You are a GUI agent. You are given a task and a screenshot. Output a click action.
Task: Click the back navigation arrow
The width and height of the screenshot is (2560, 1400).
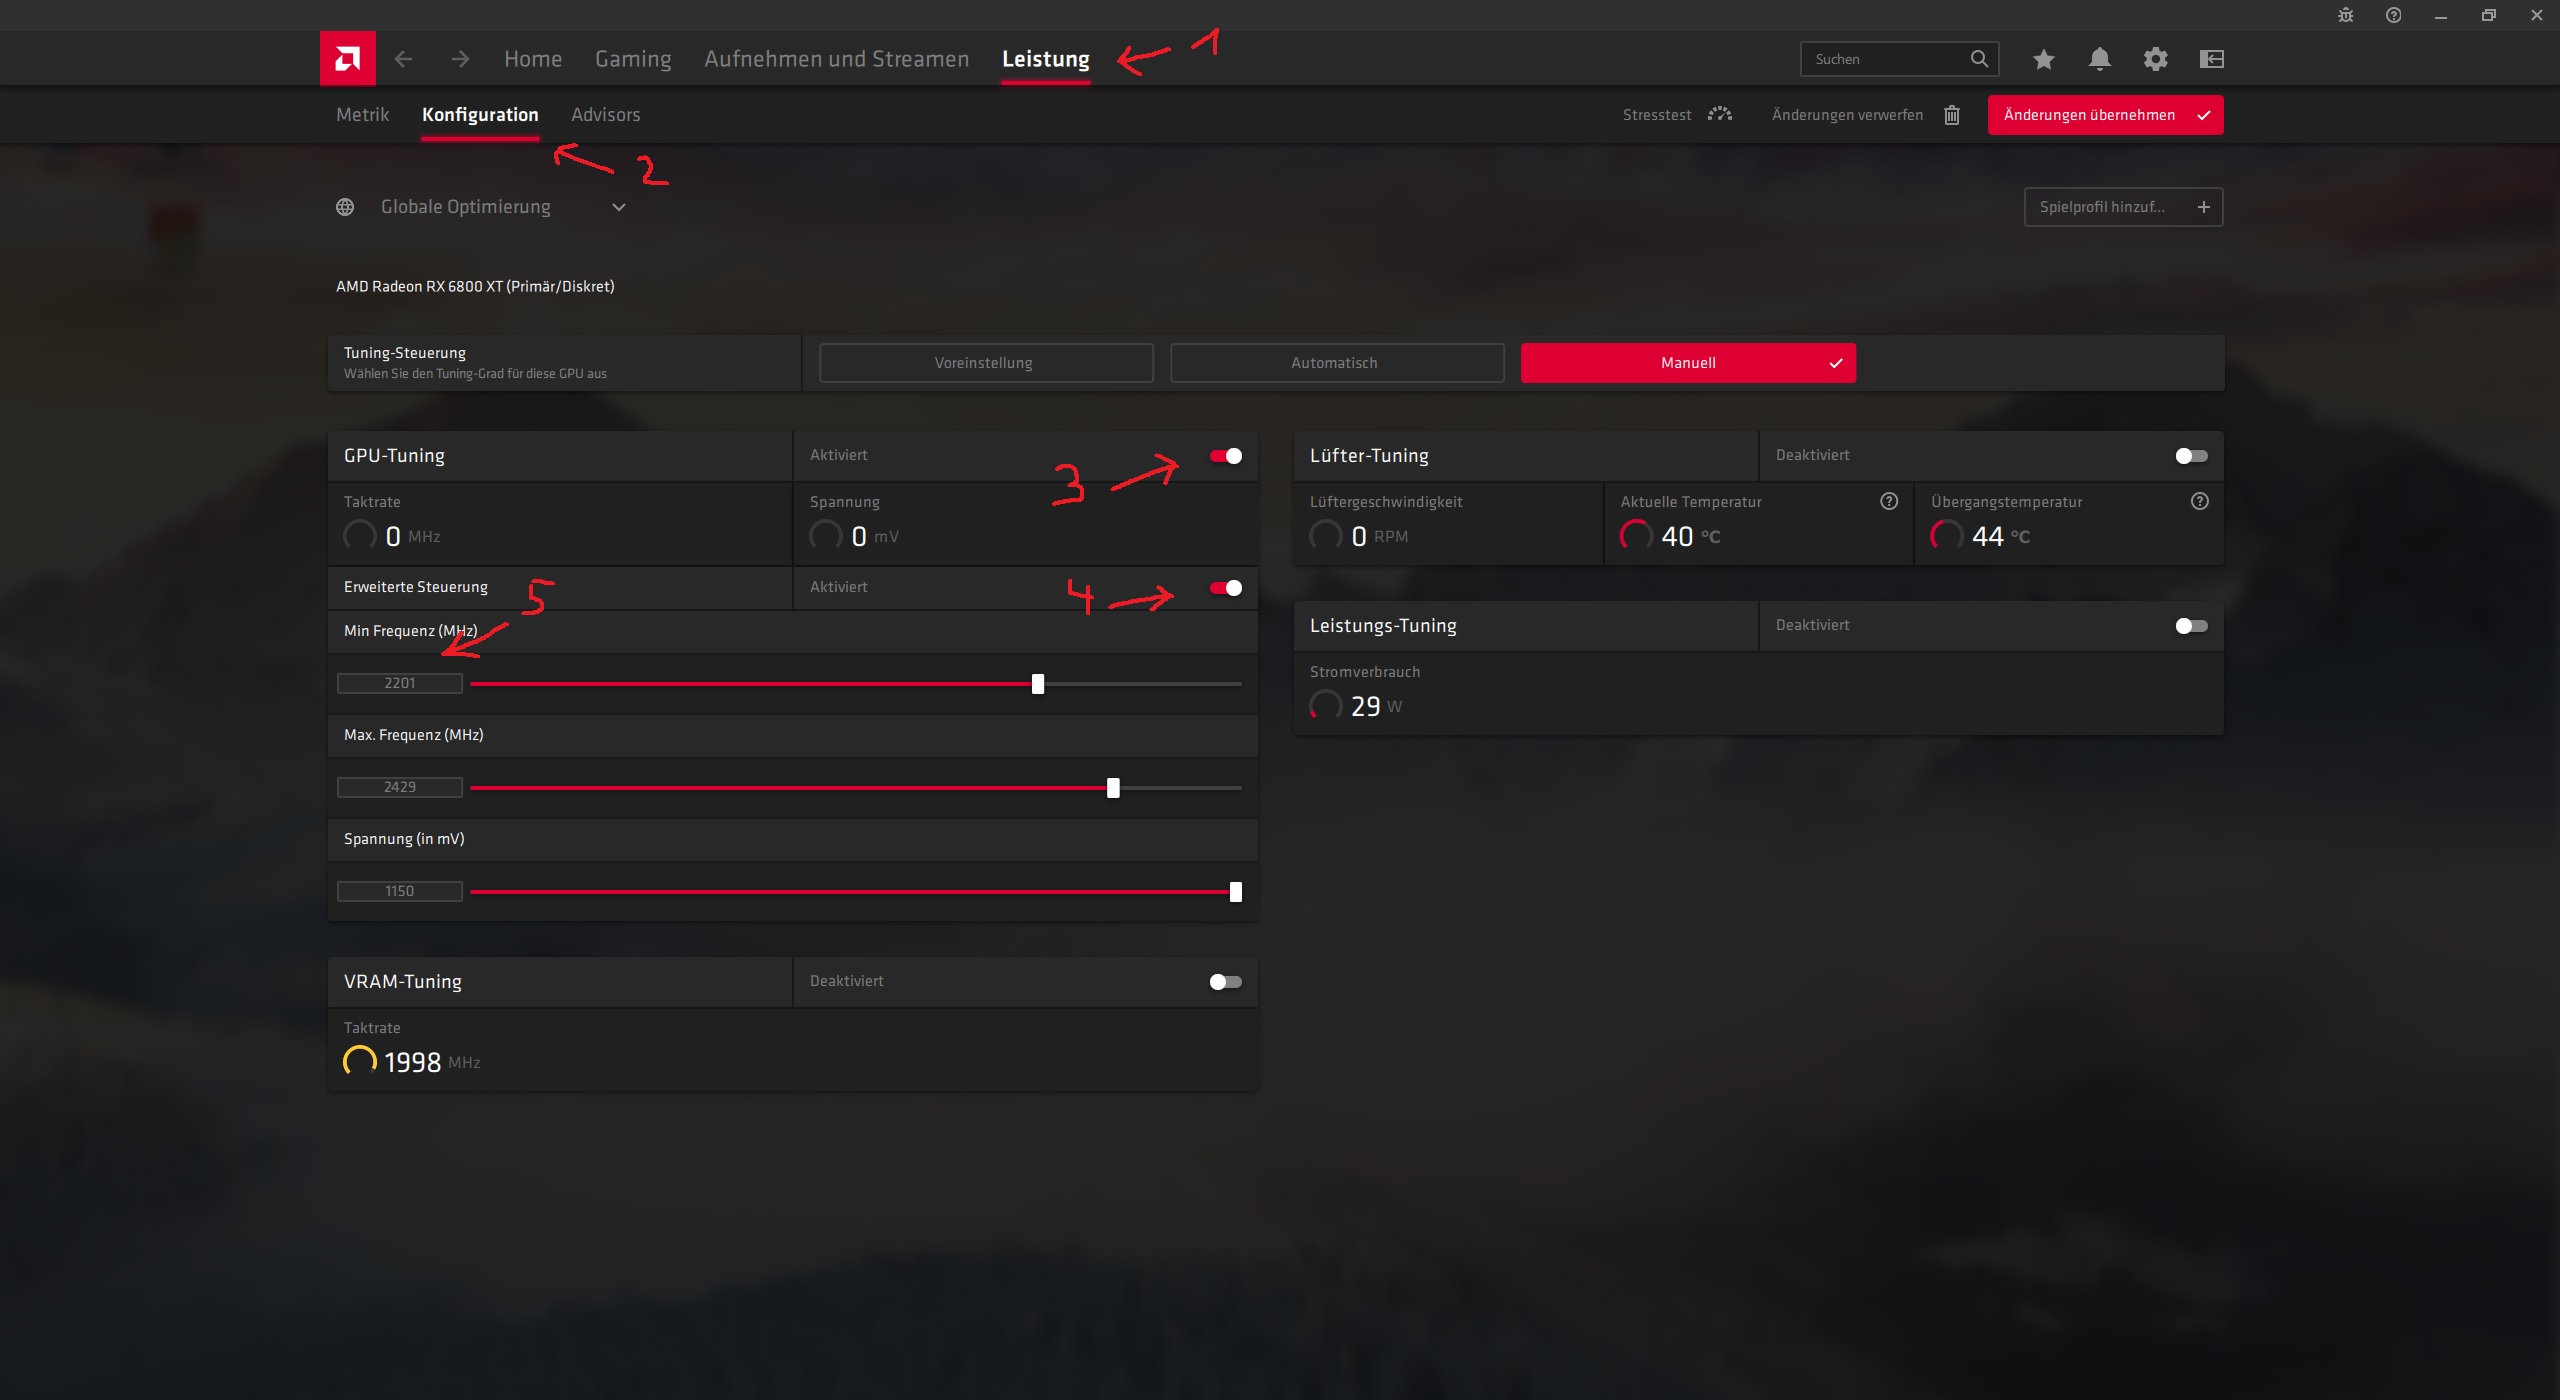(x=403, y=59)
